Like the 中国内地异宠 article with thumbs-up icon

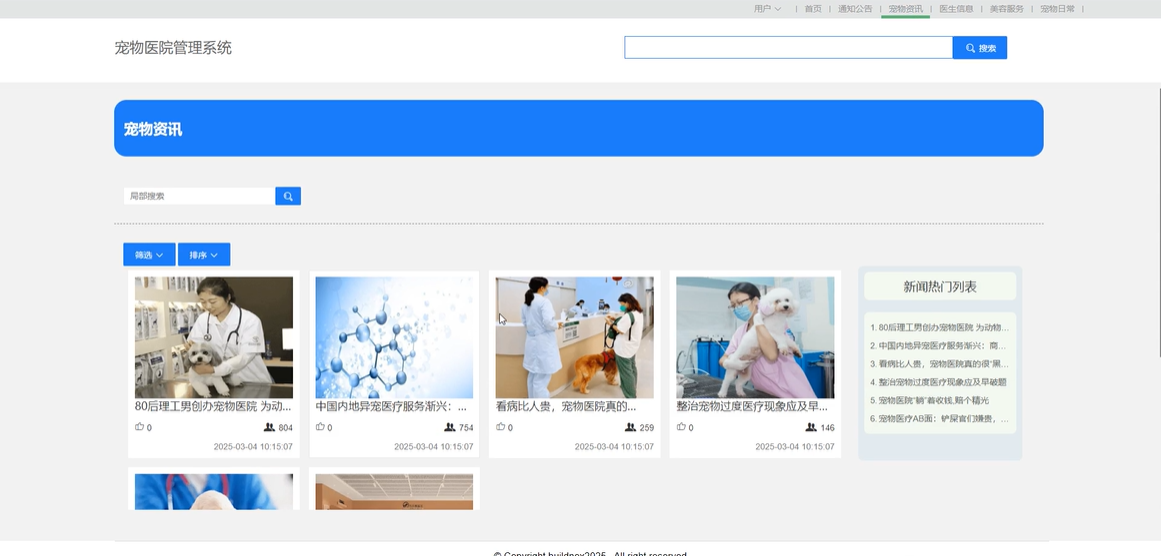(x=320, y=426)
